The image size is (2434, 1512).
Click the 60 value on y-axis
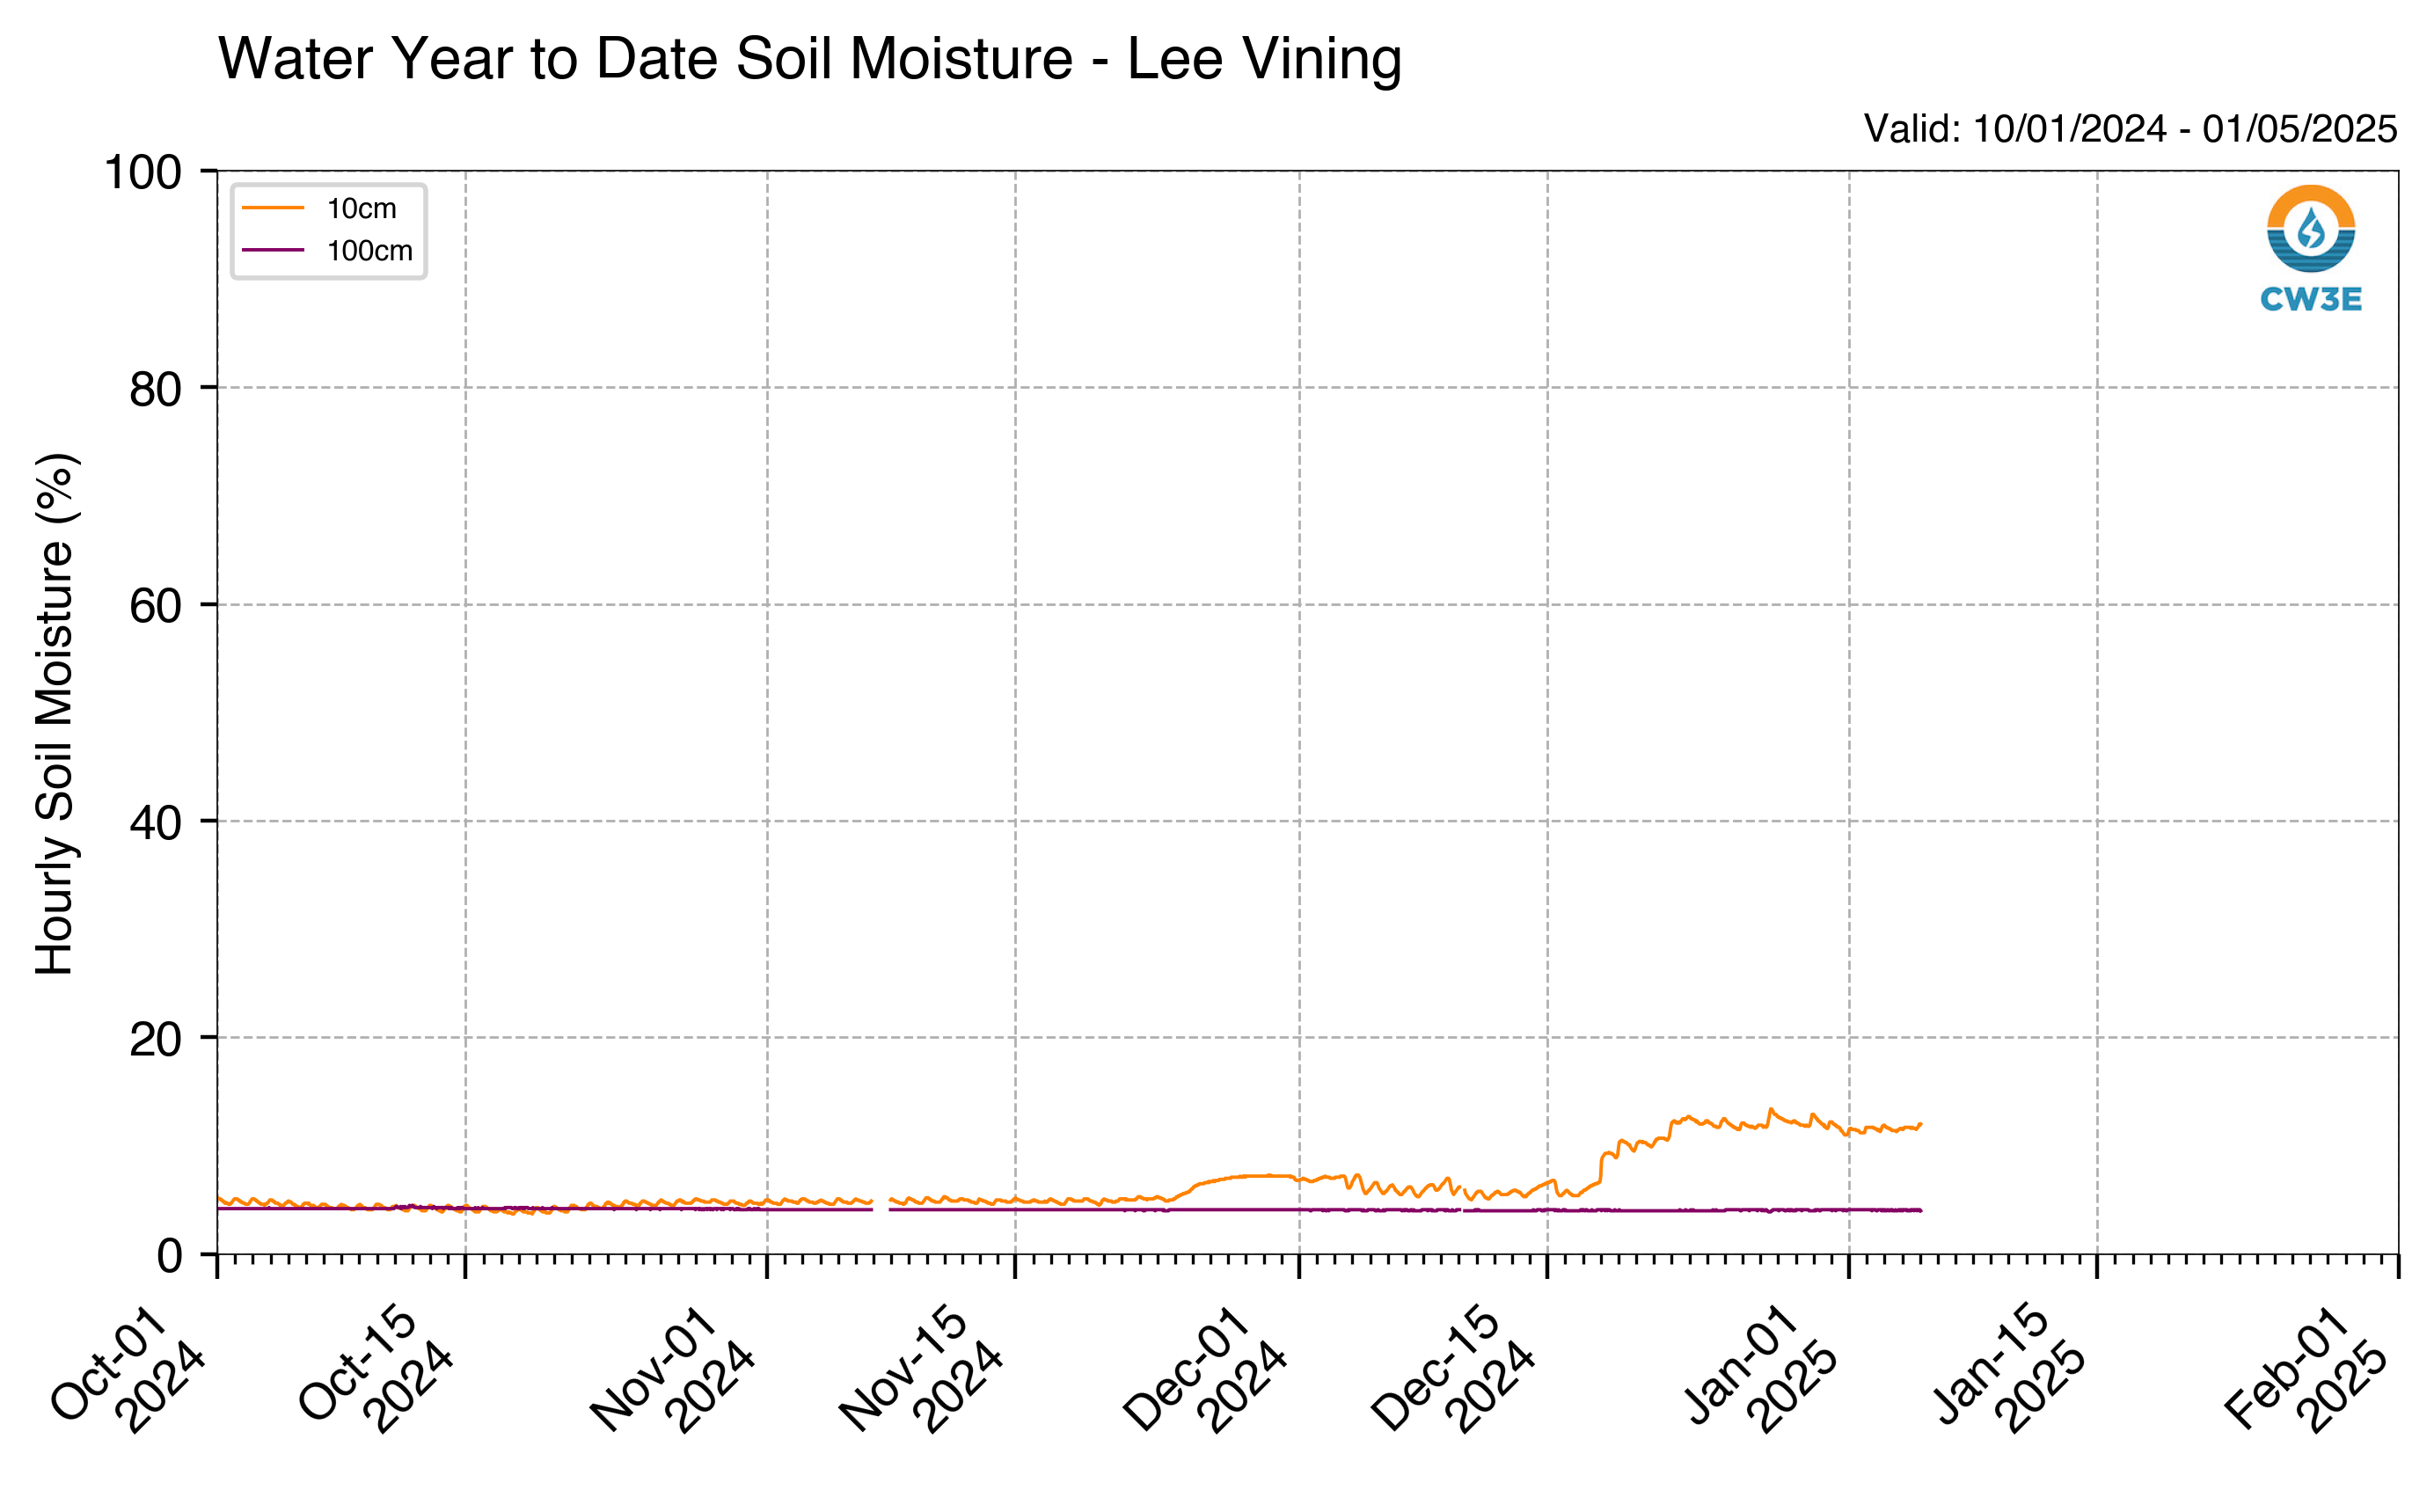[x=156, y=605]
